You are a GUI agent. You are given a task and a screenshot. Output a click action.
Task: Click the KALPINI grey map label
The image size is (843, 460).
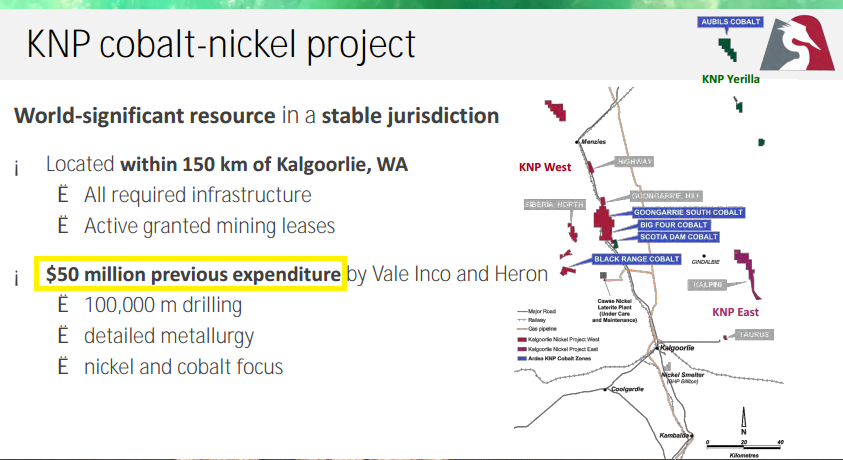[707, 285]
